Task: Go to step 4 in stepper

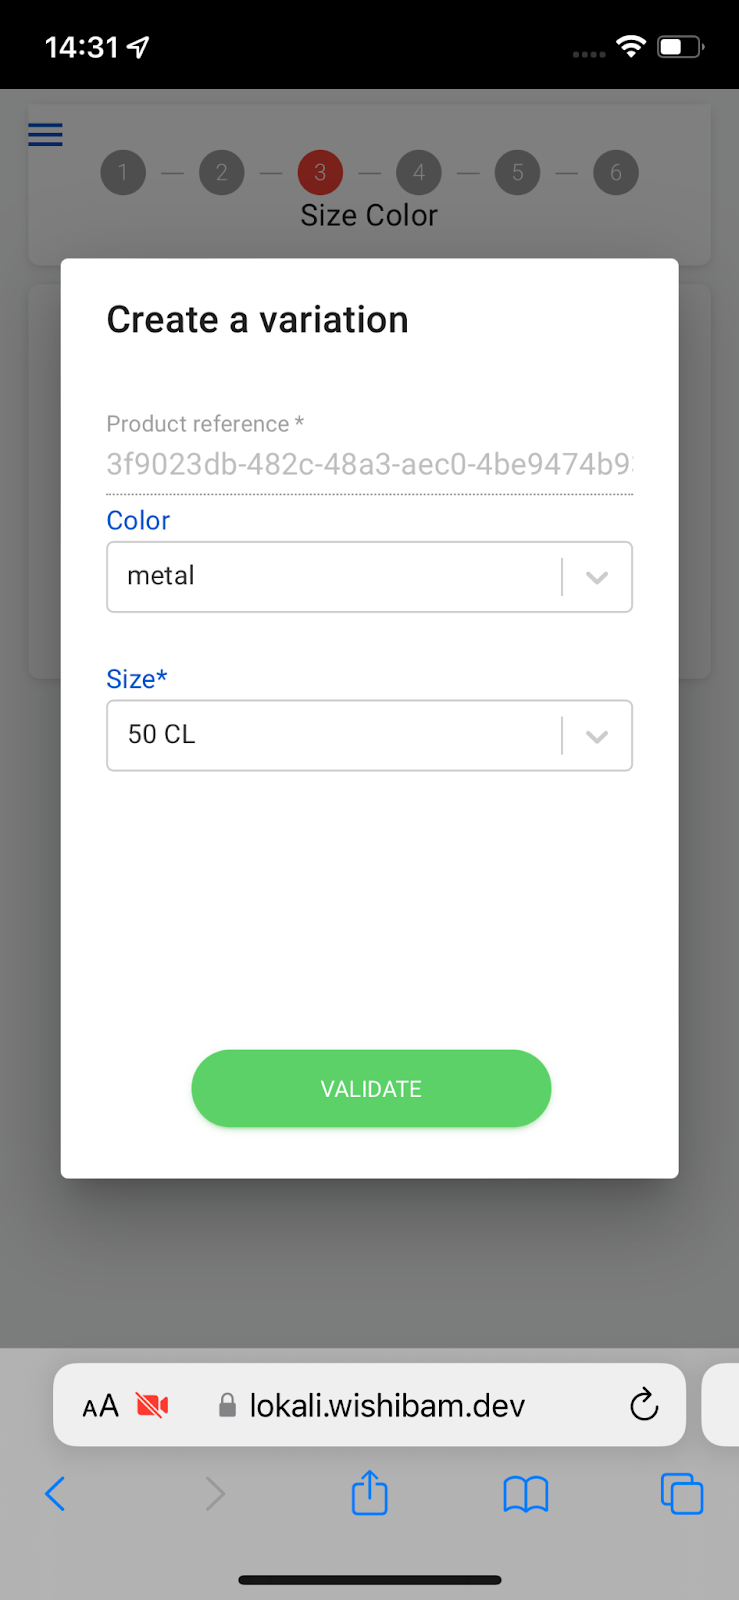Action: (x=419, y=173)
